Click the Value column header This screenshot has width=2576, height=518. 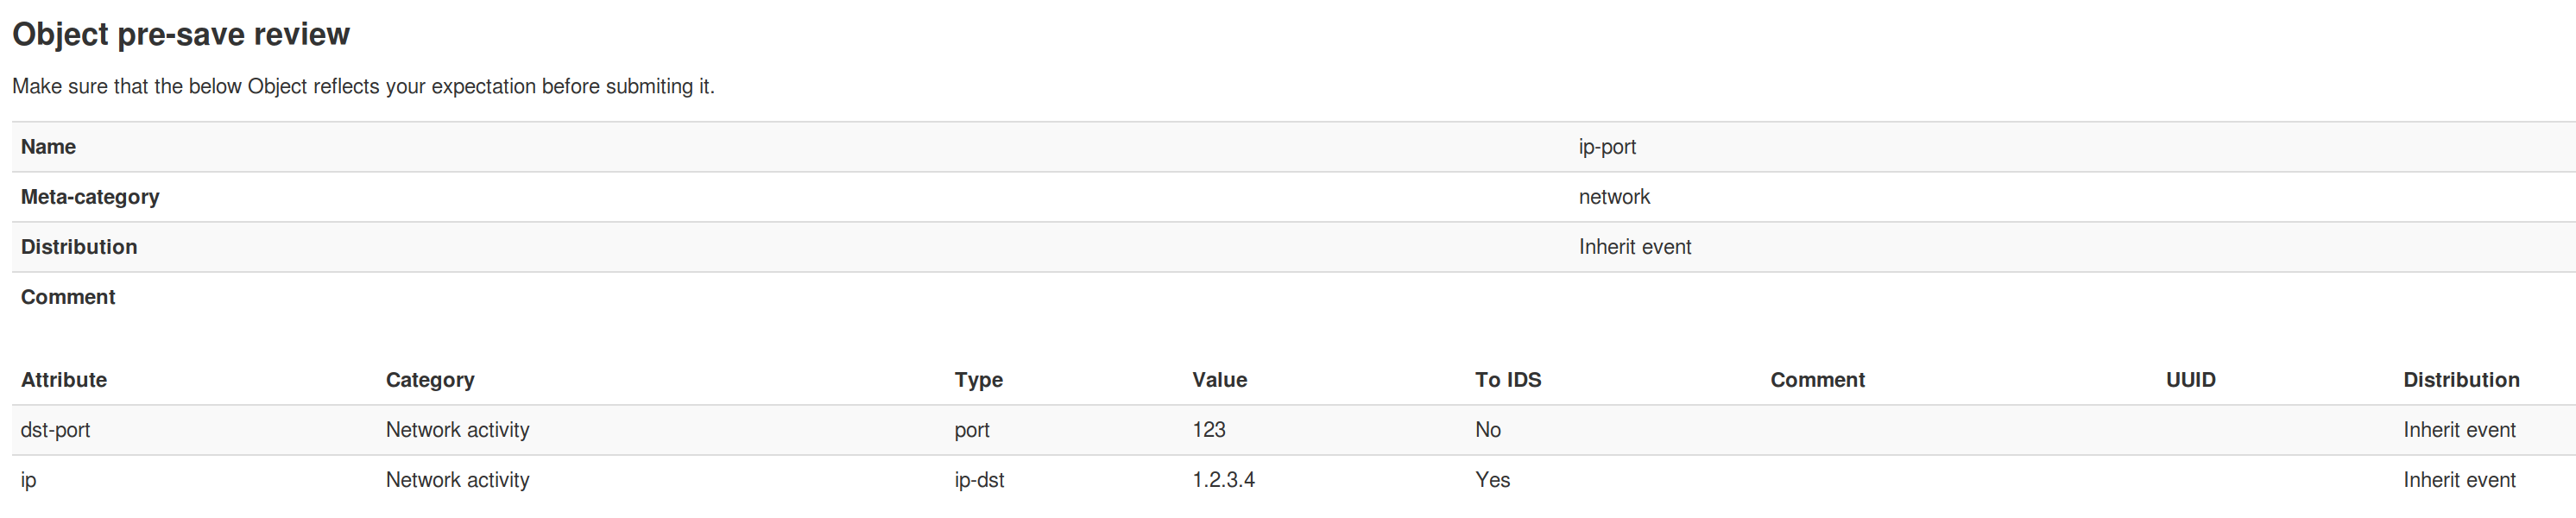1219,380
